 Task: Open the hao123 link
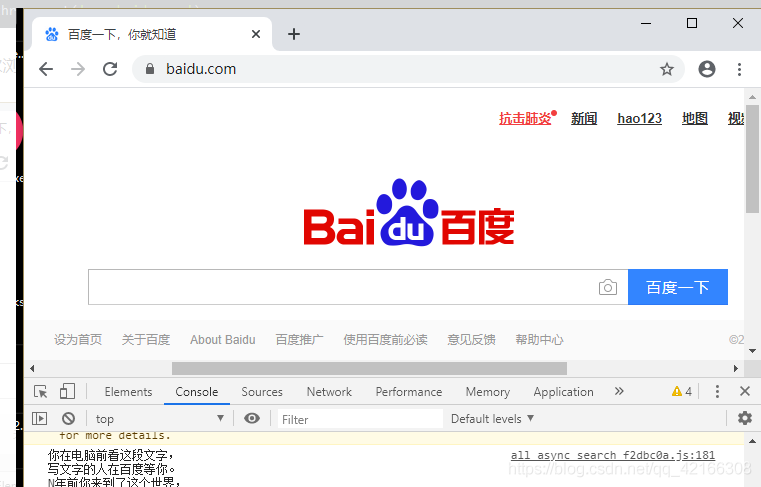click(639, 118)
